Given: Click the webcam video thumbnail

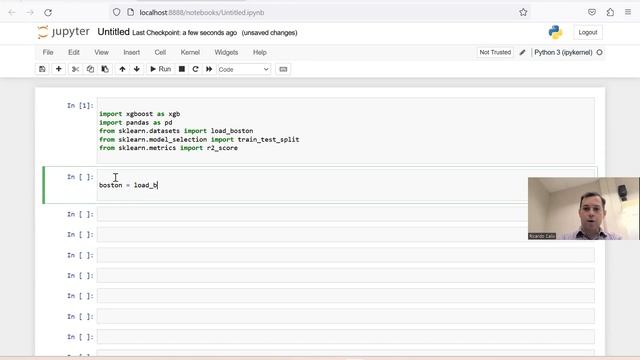Looking at the screenshot, I should [x=584, y=209].
